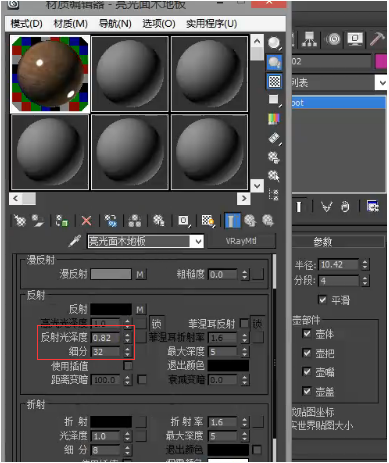Open the 材质(M) menu
Screen dimensions: 389x463
[x=71, y=24]
